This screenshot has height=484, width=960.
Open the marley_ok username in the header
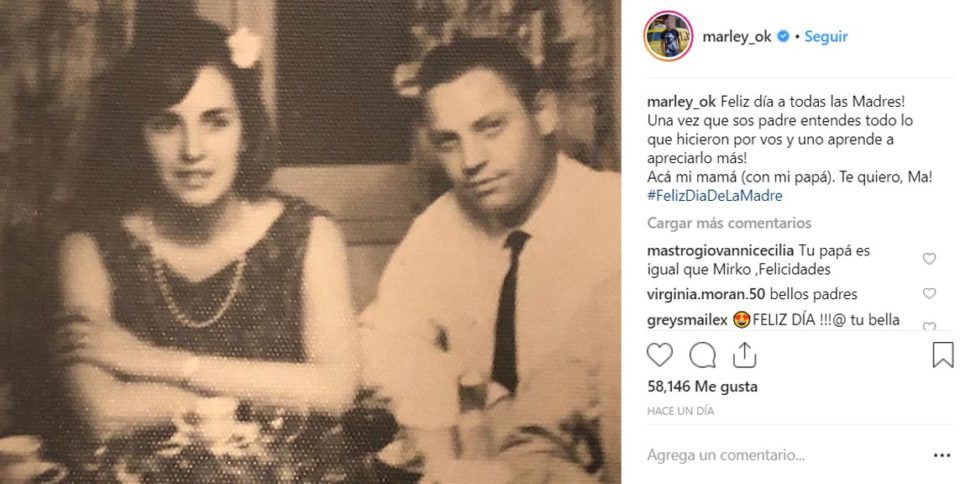(x=737, y=37)
